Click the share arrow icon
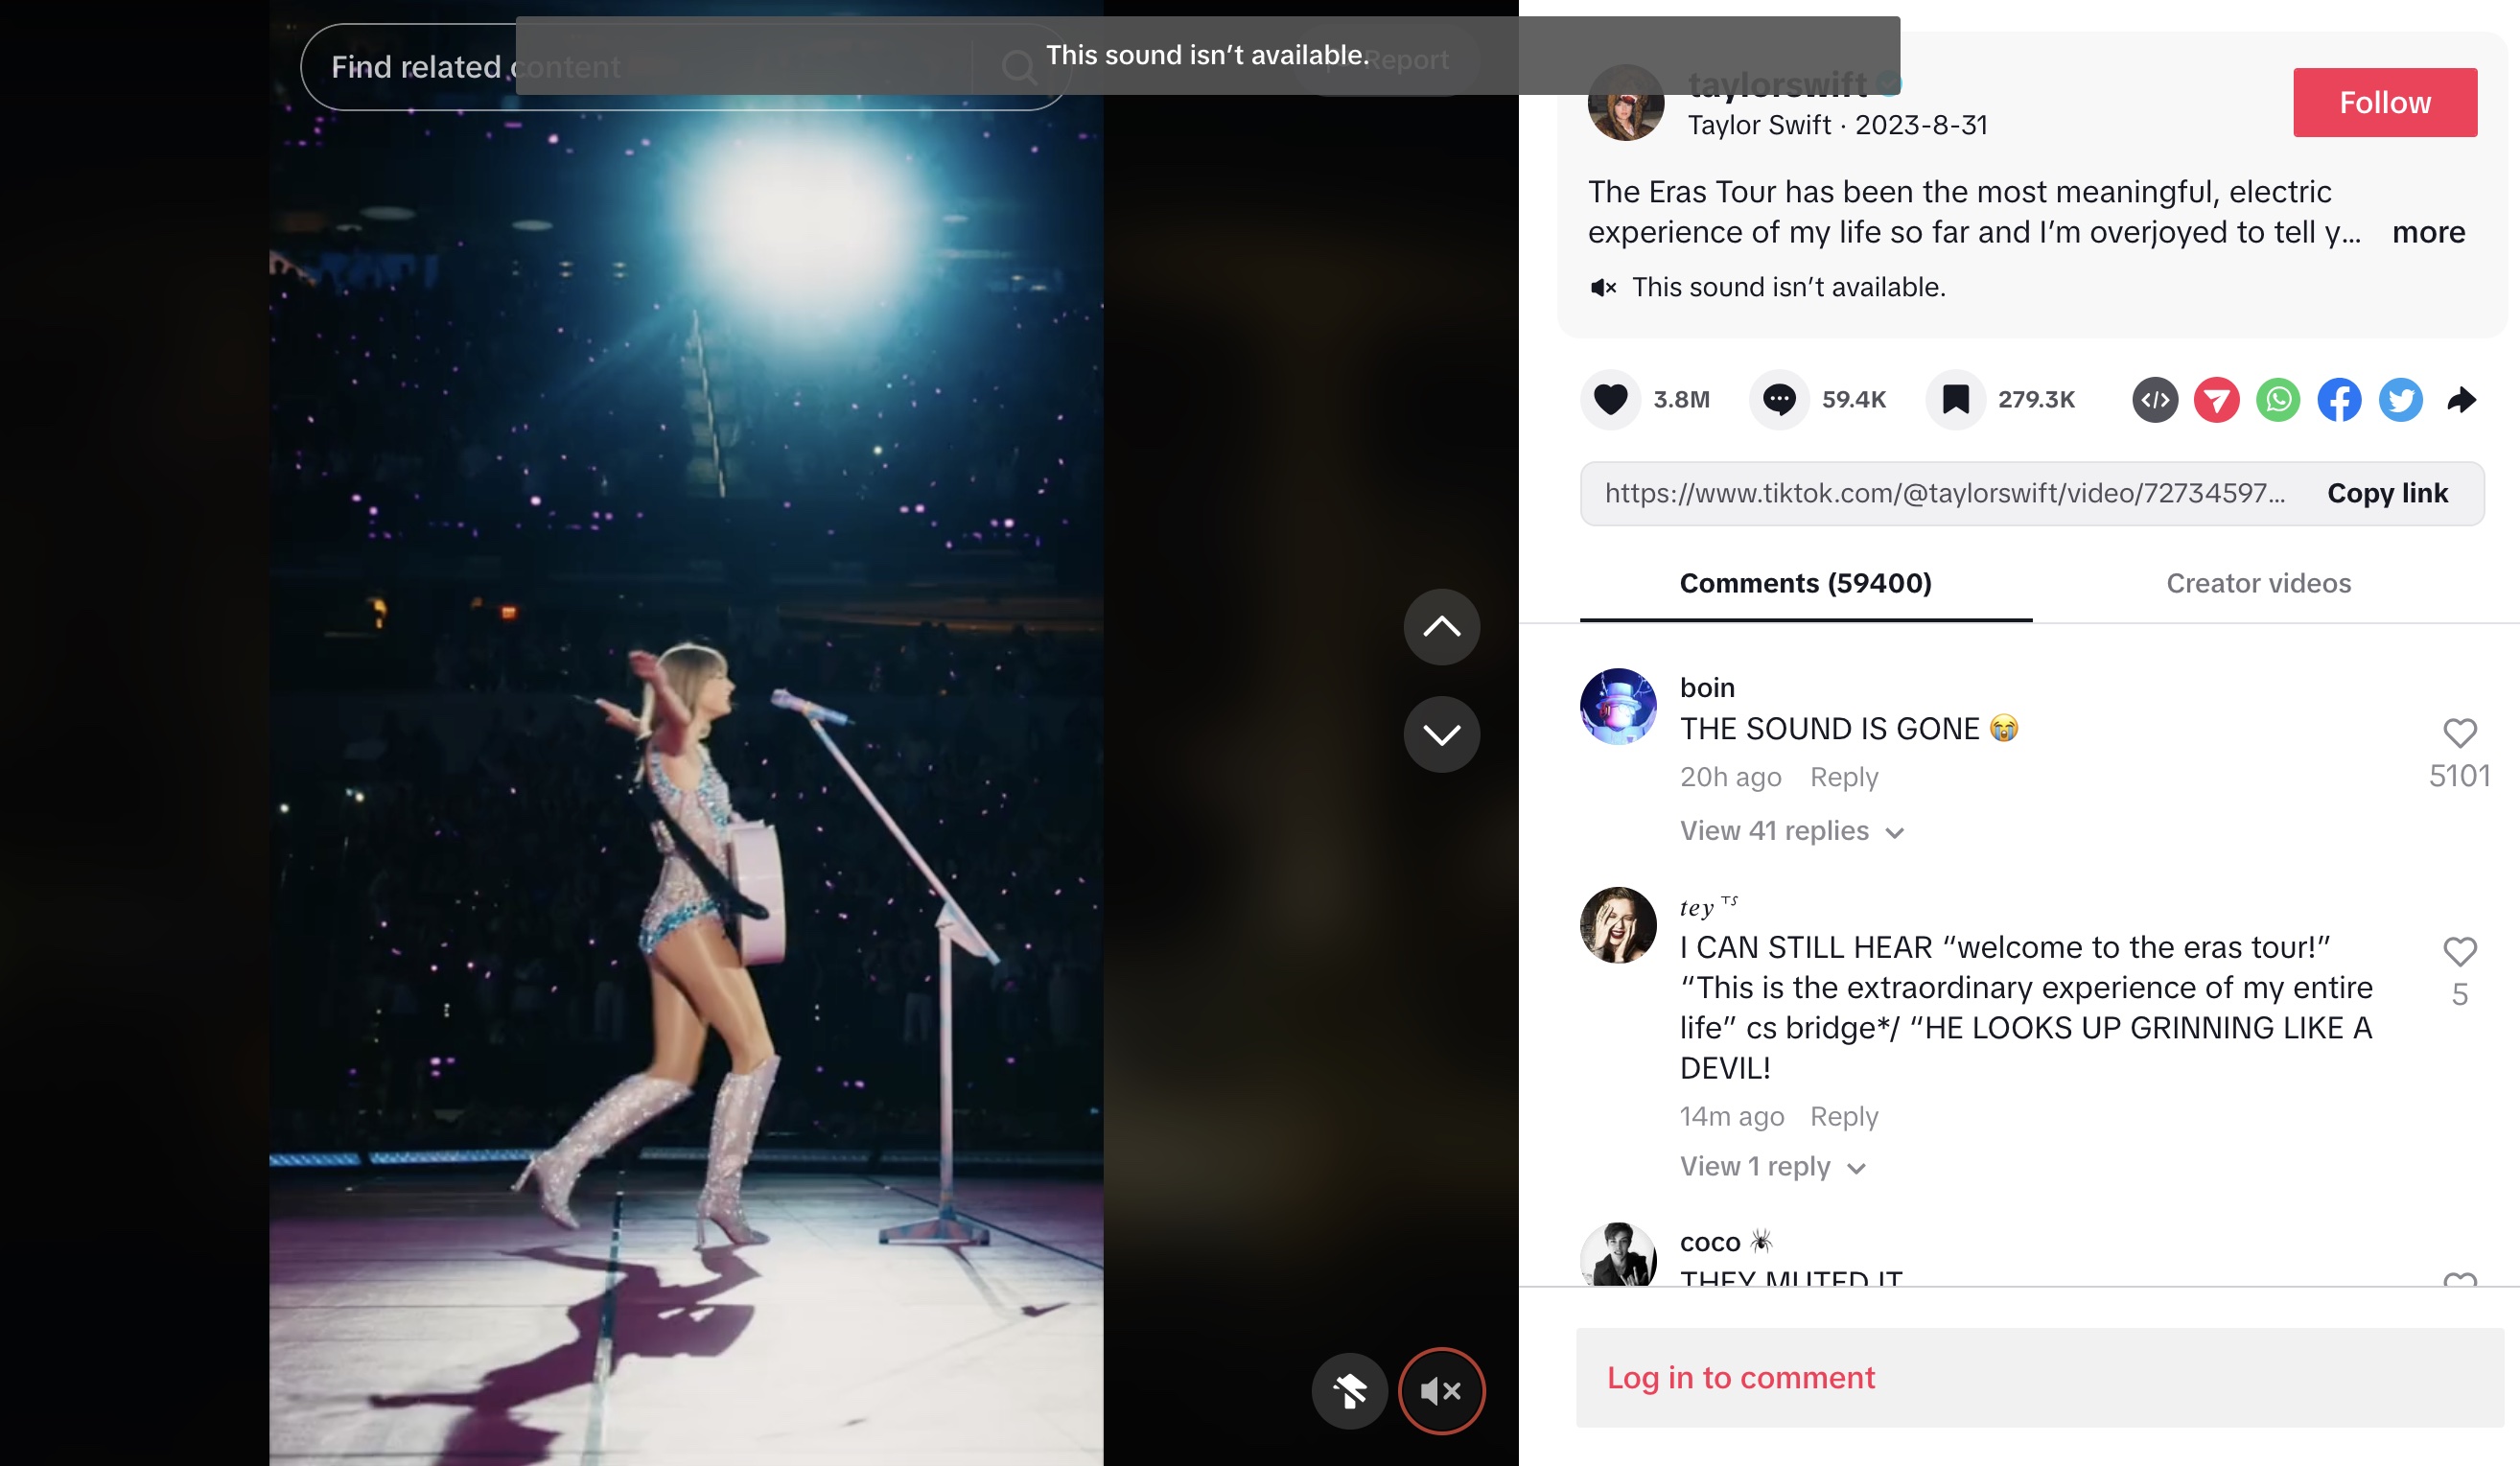 pos(2461,400)
